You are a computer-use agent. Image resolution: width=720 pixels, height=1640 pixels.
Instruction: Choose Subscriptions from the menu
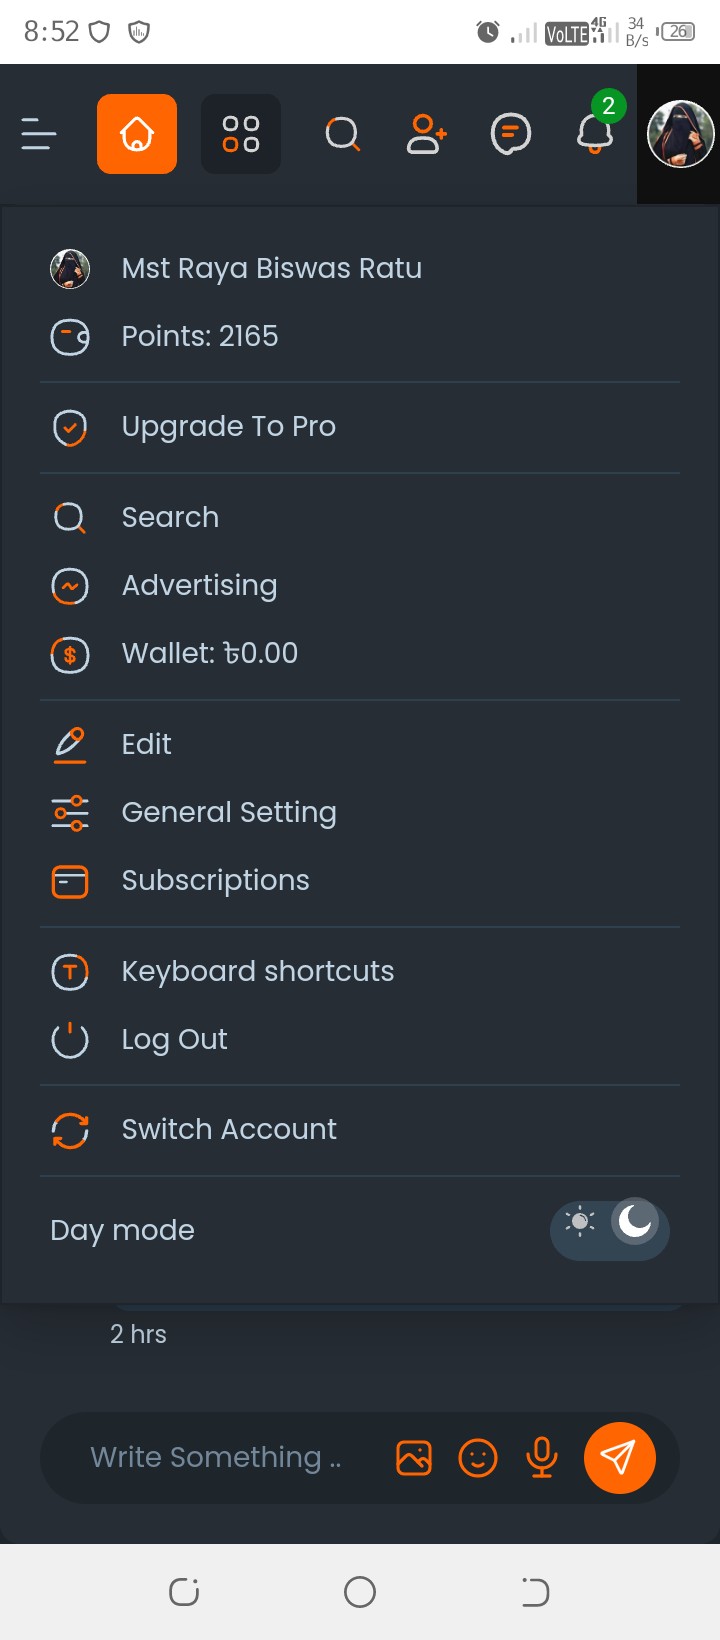pos(360,880)
